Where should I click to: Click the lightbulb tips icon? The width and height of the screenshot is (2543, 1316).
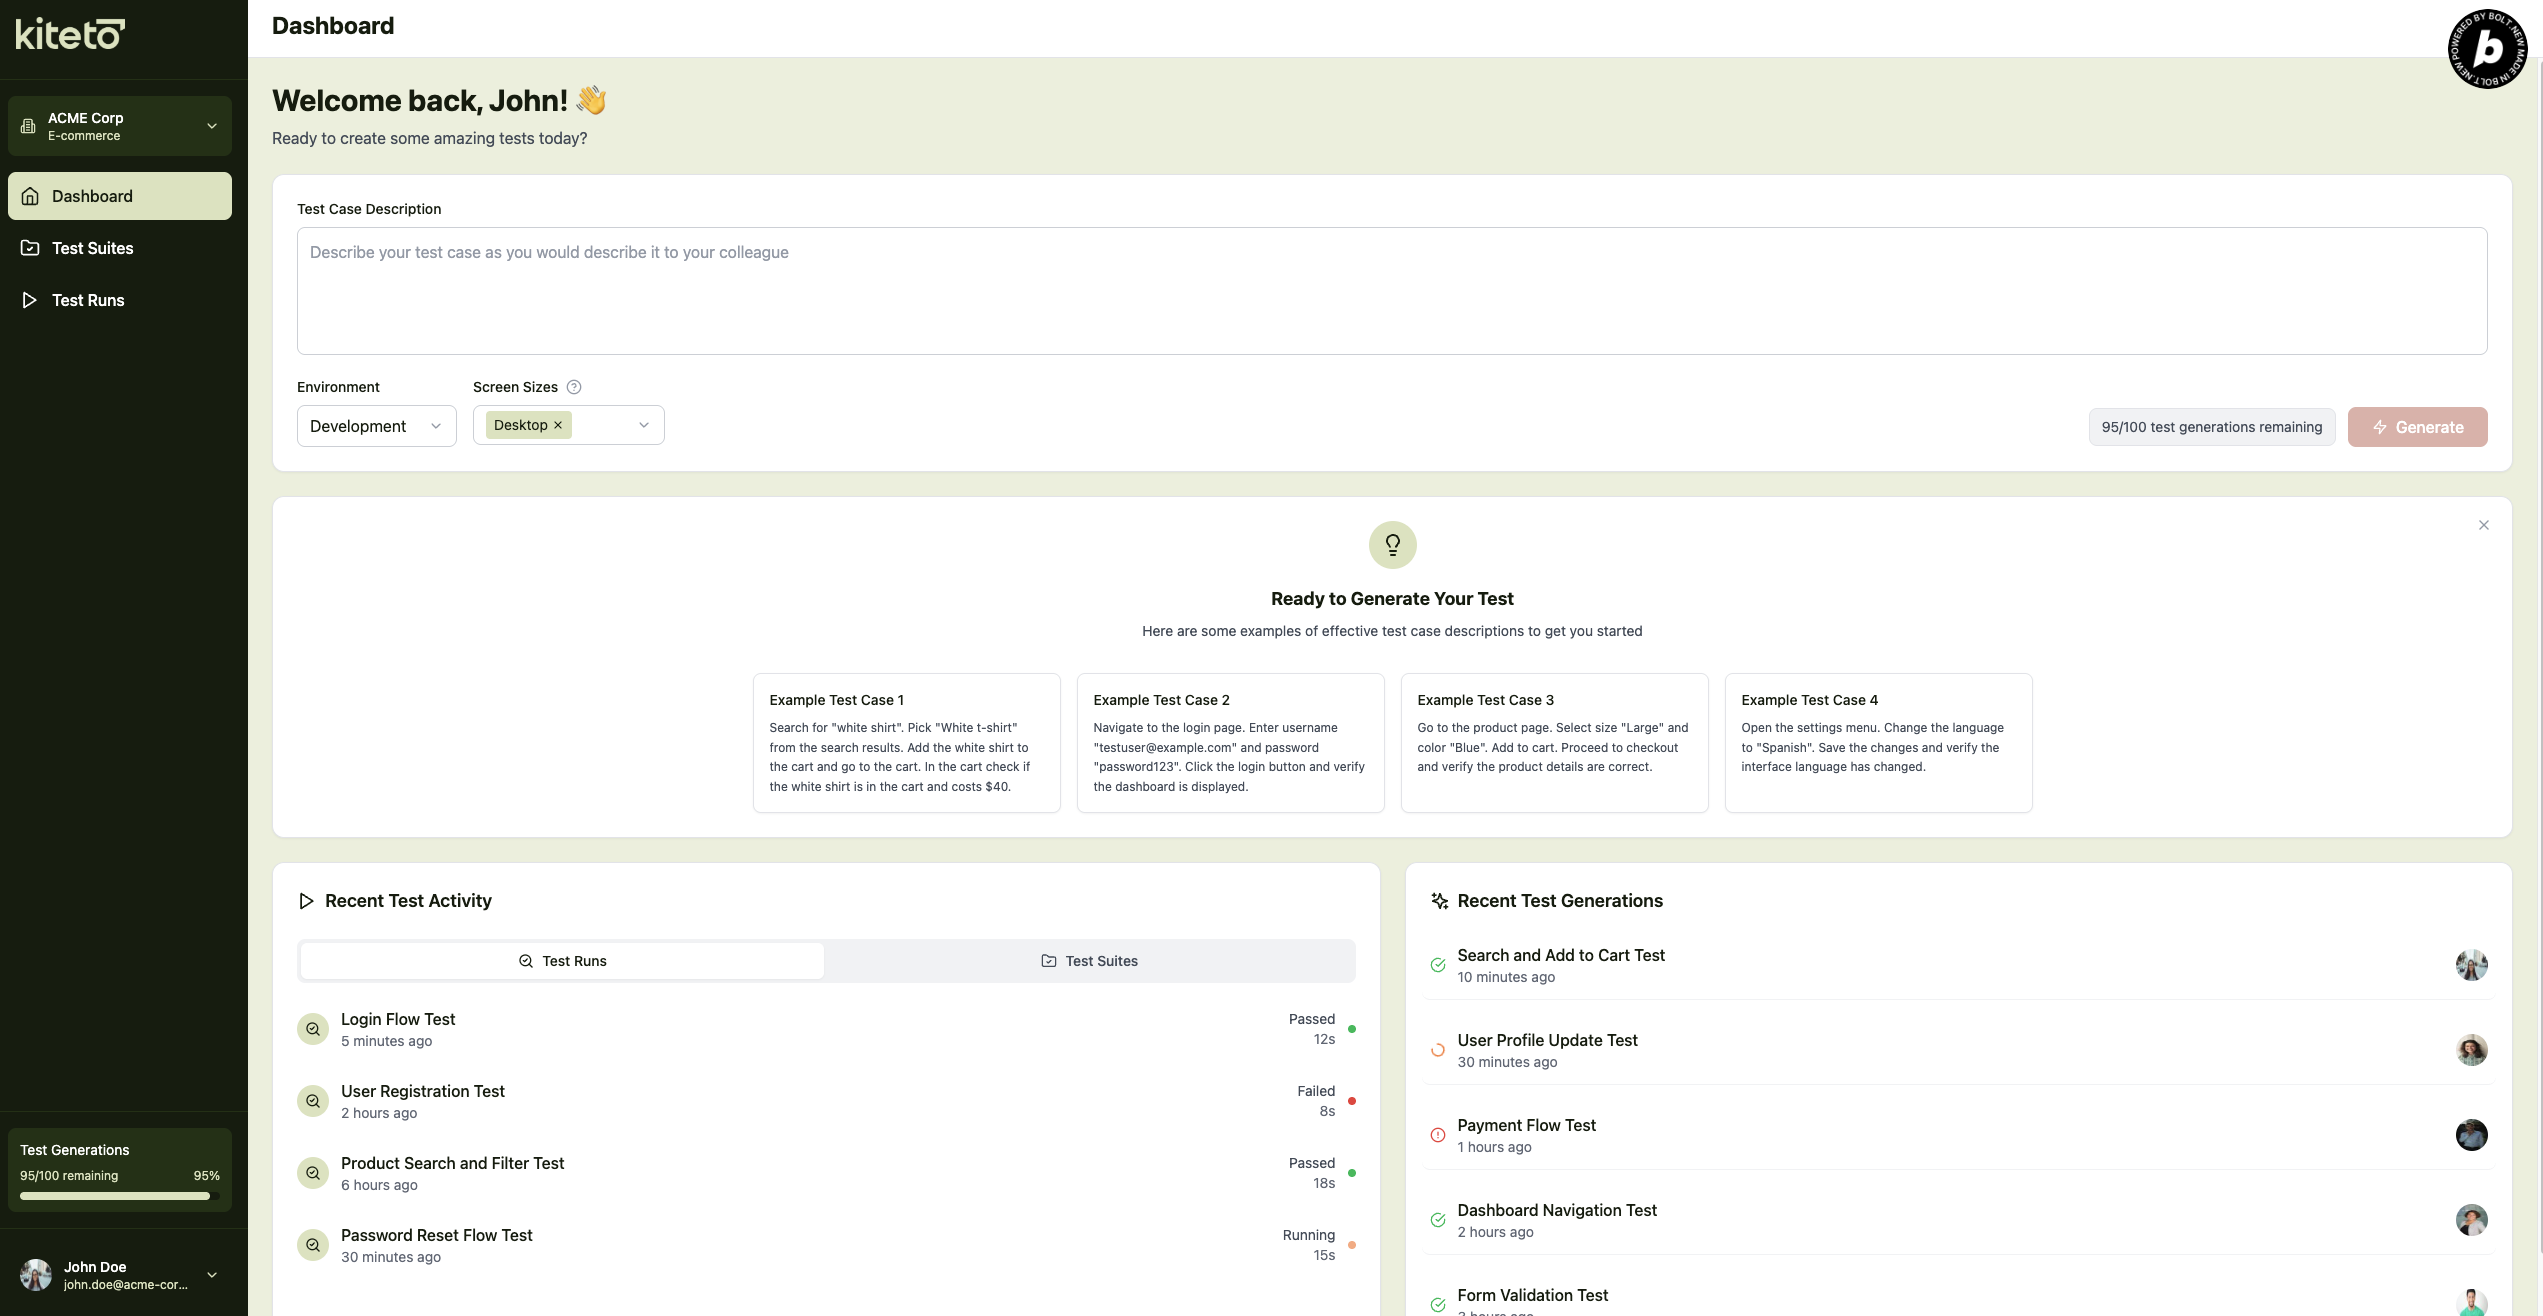[x=1392, y=545]
